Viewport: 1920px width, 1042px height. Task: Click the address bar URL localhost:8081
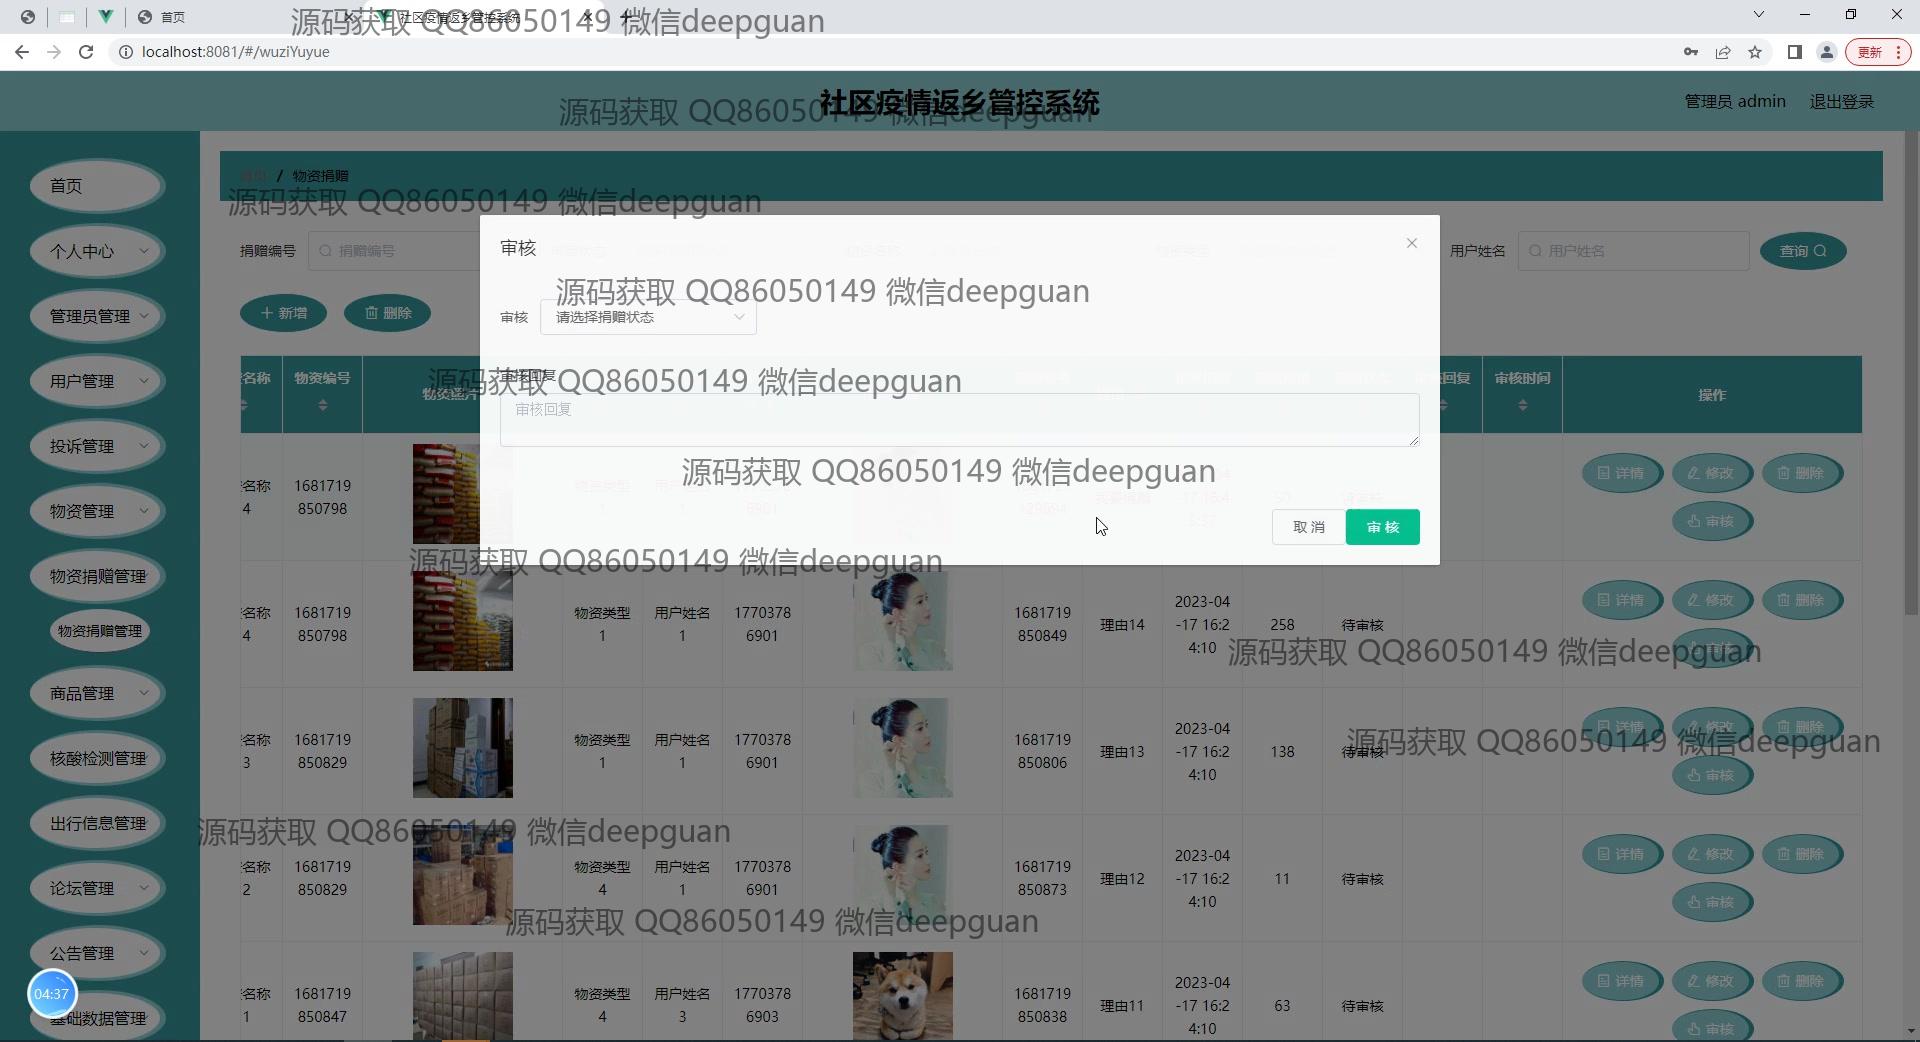click(236, 52)
